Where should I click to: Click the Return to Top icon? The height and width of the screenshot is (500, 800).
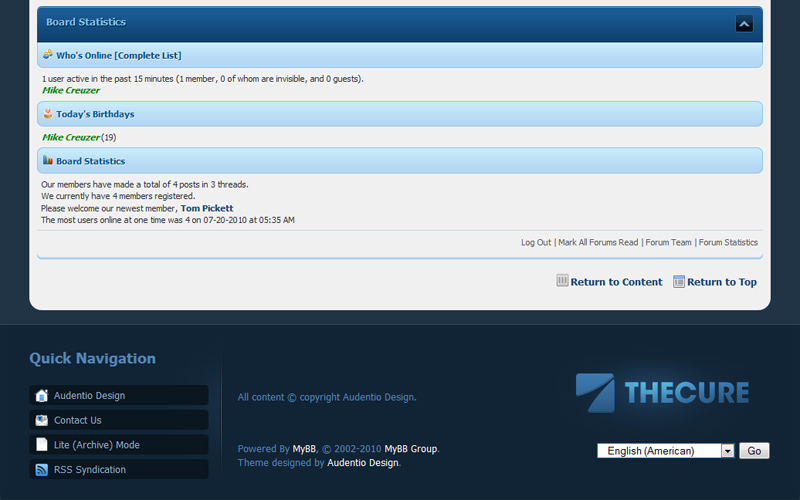(x=679, y=281)
